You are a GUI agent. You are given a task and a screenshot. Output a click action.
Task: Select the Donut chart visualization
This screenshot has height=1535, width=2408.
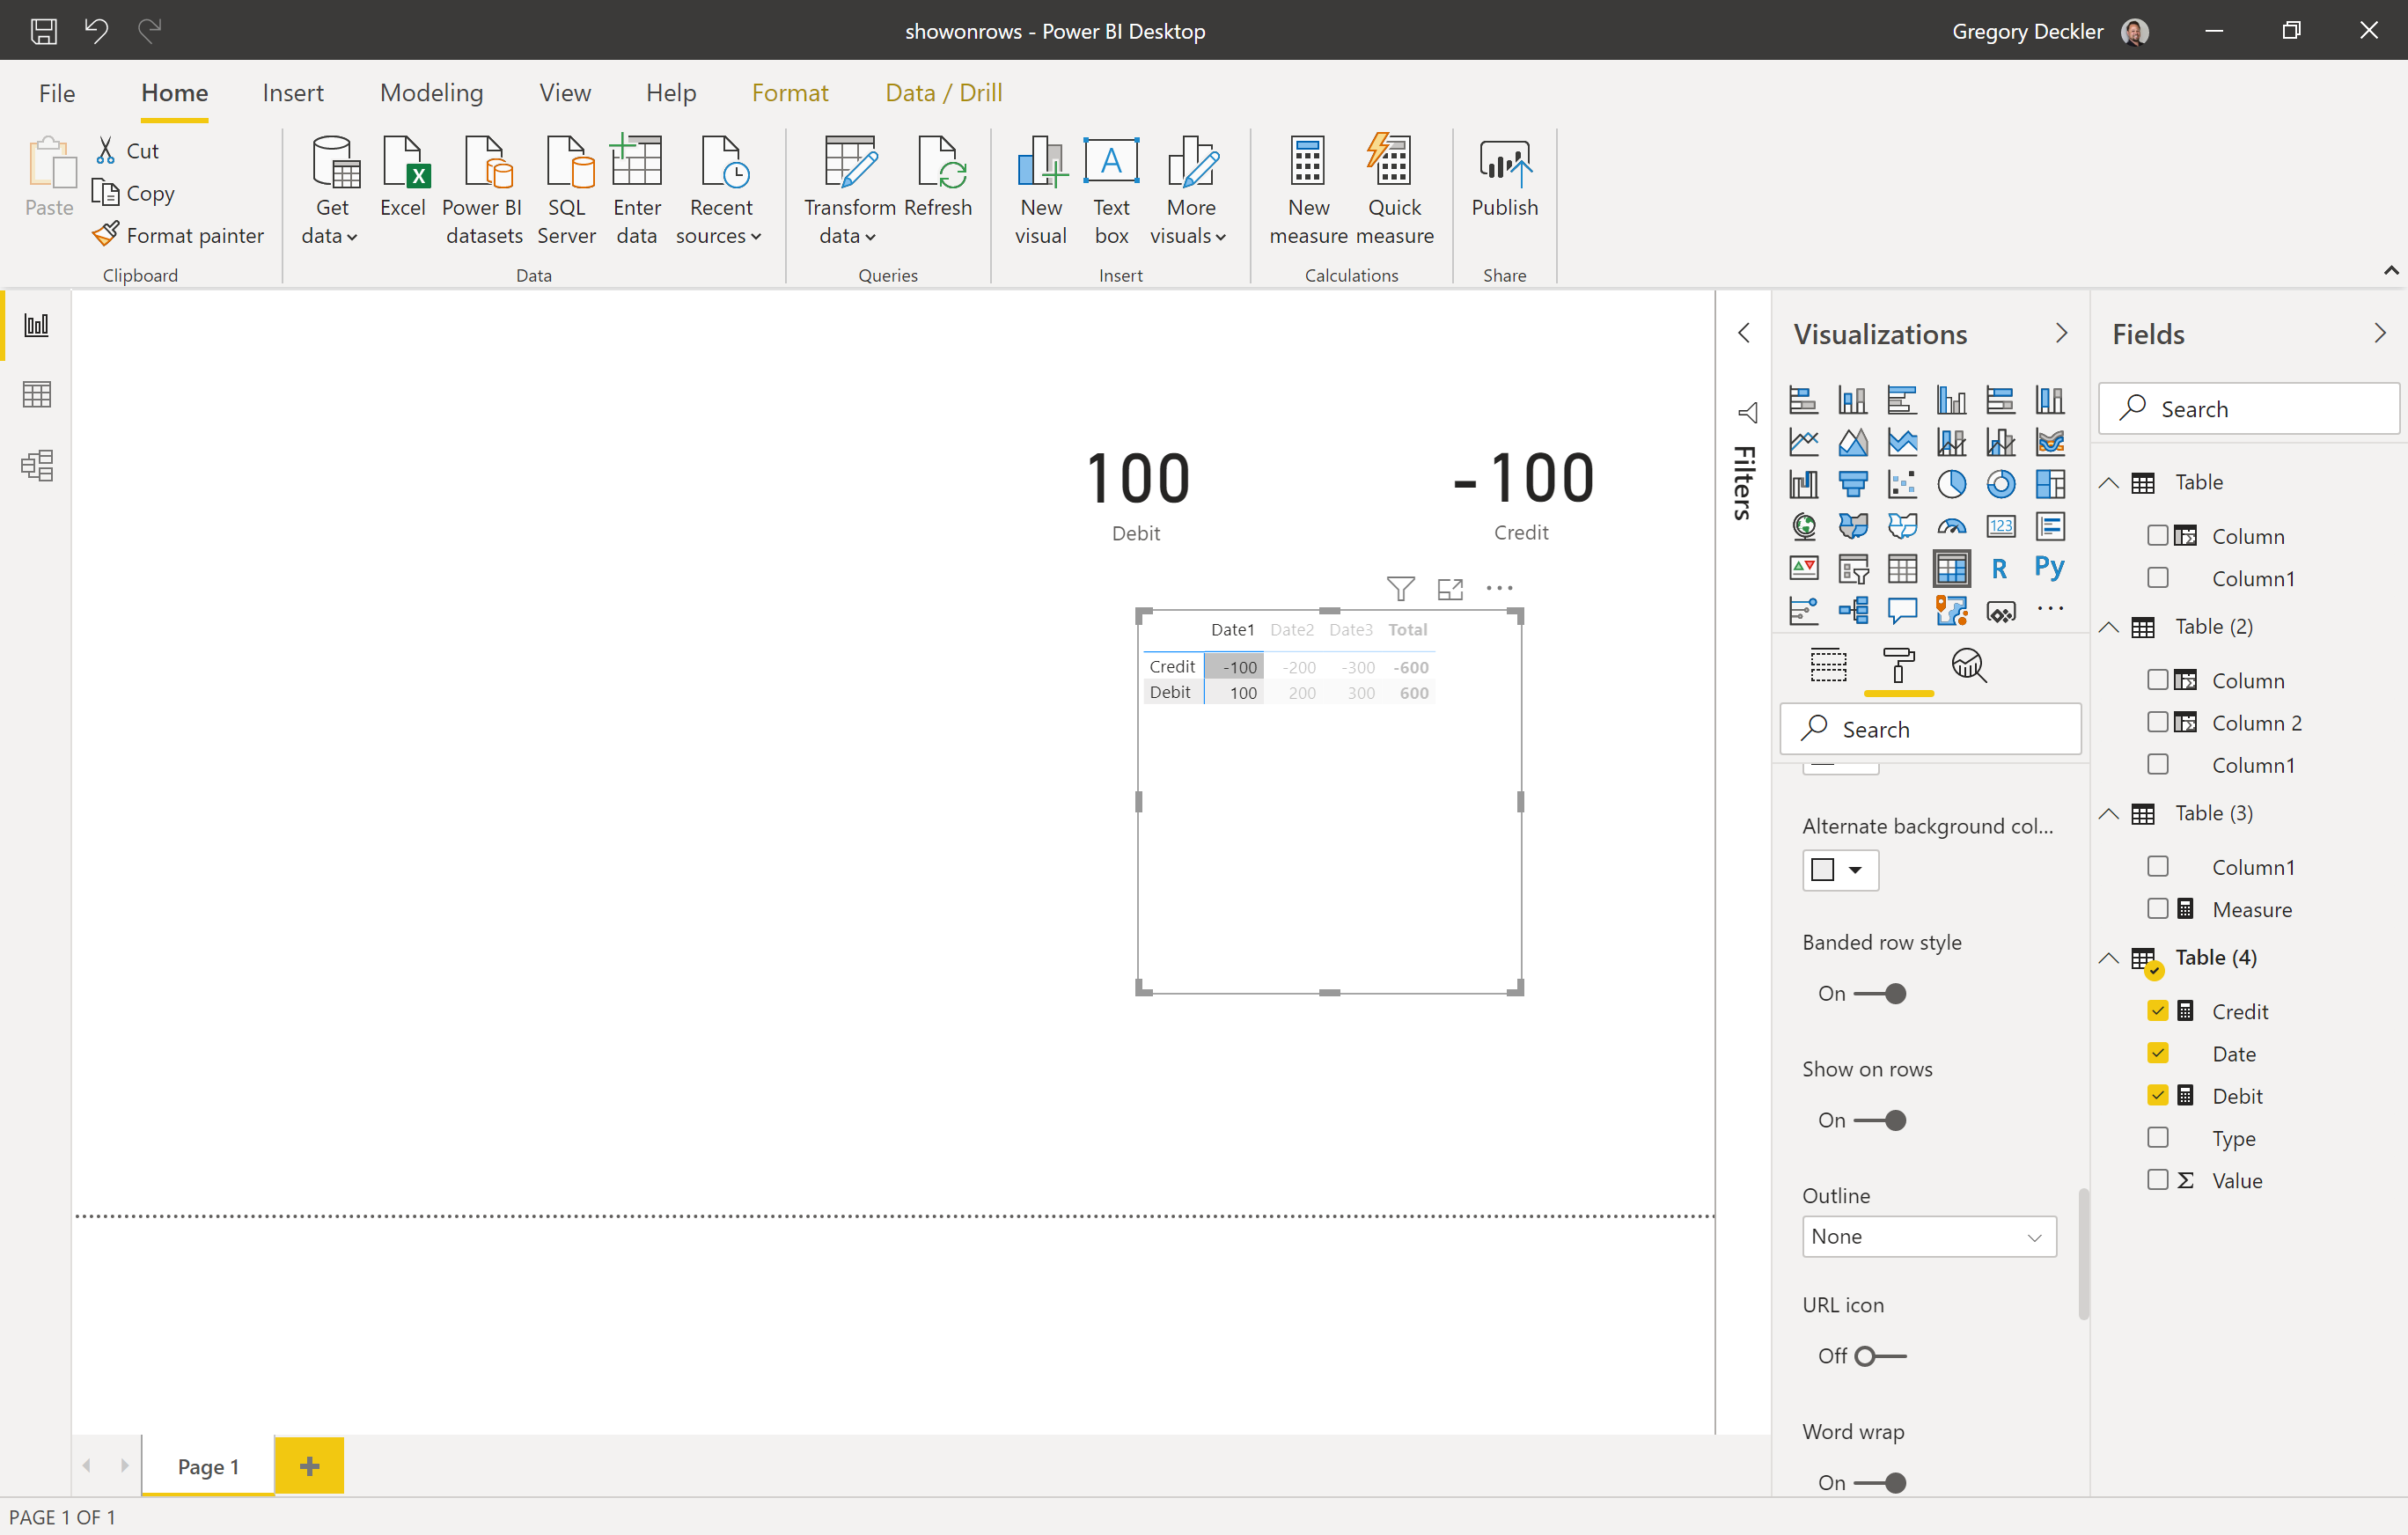pos(2000,485)
